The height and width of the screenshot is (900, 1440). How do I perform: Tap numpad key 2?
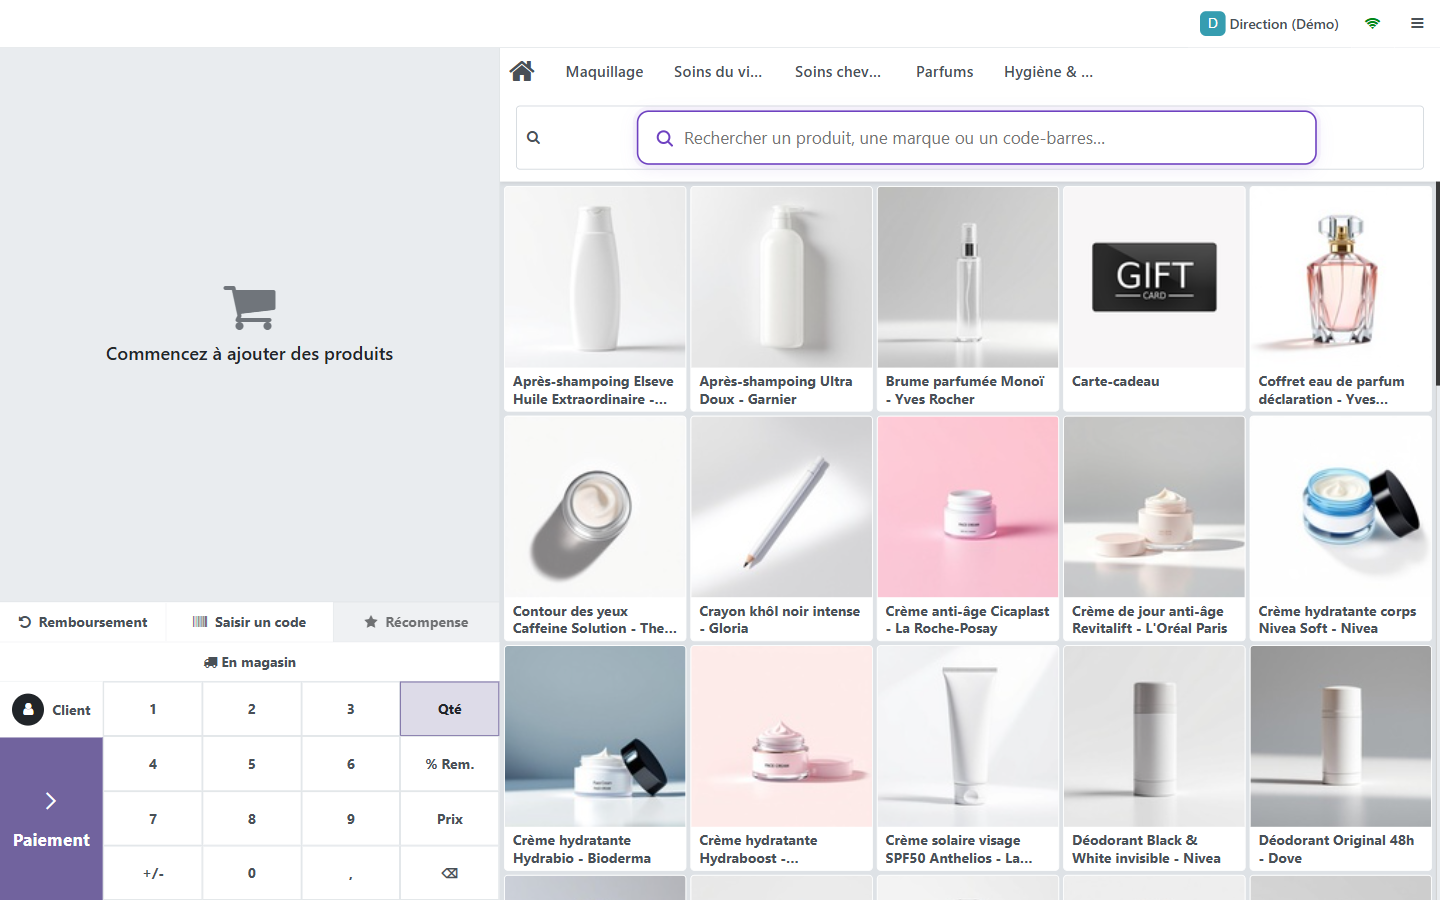pyautogui.click(x=252, y=709)
